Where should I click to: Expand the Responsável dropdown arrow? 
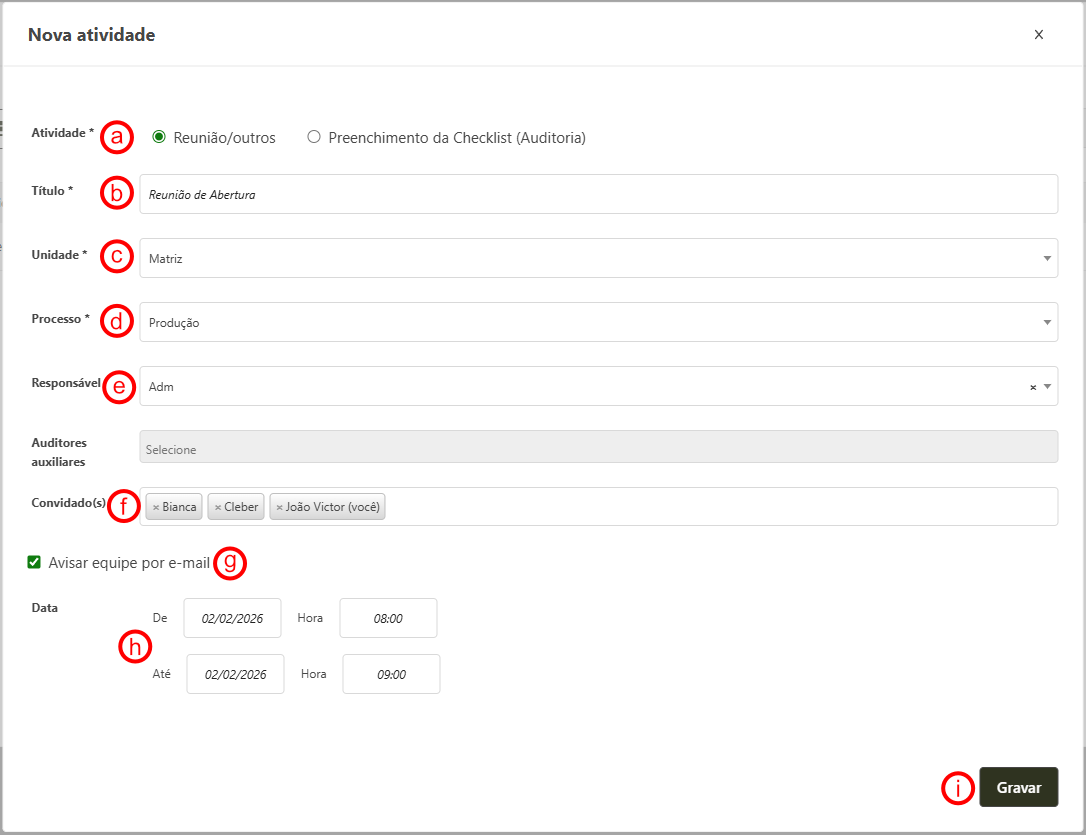[x=1047, y=386]
